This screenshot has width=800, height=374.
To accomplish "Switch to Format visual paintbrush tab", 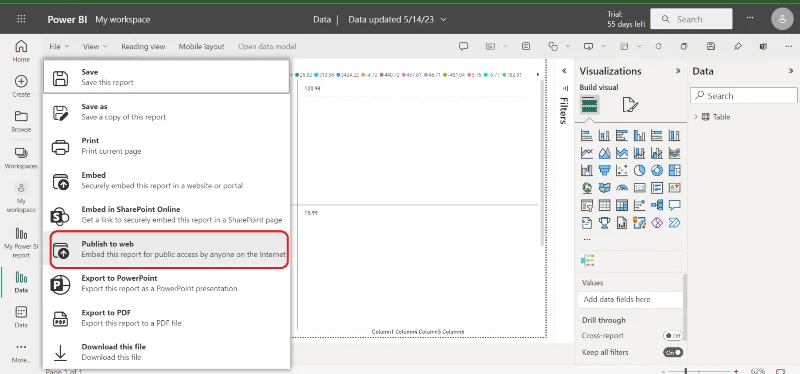I will [630, 105].
